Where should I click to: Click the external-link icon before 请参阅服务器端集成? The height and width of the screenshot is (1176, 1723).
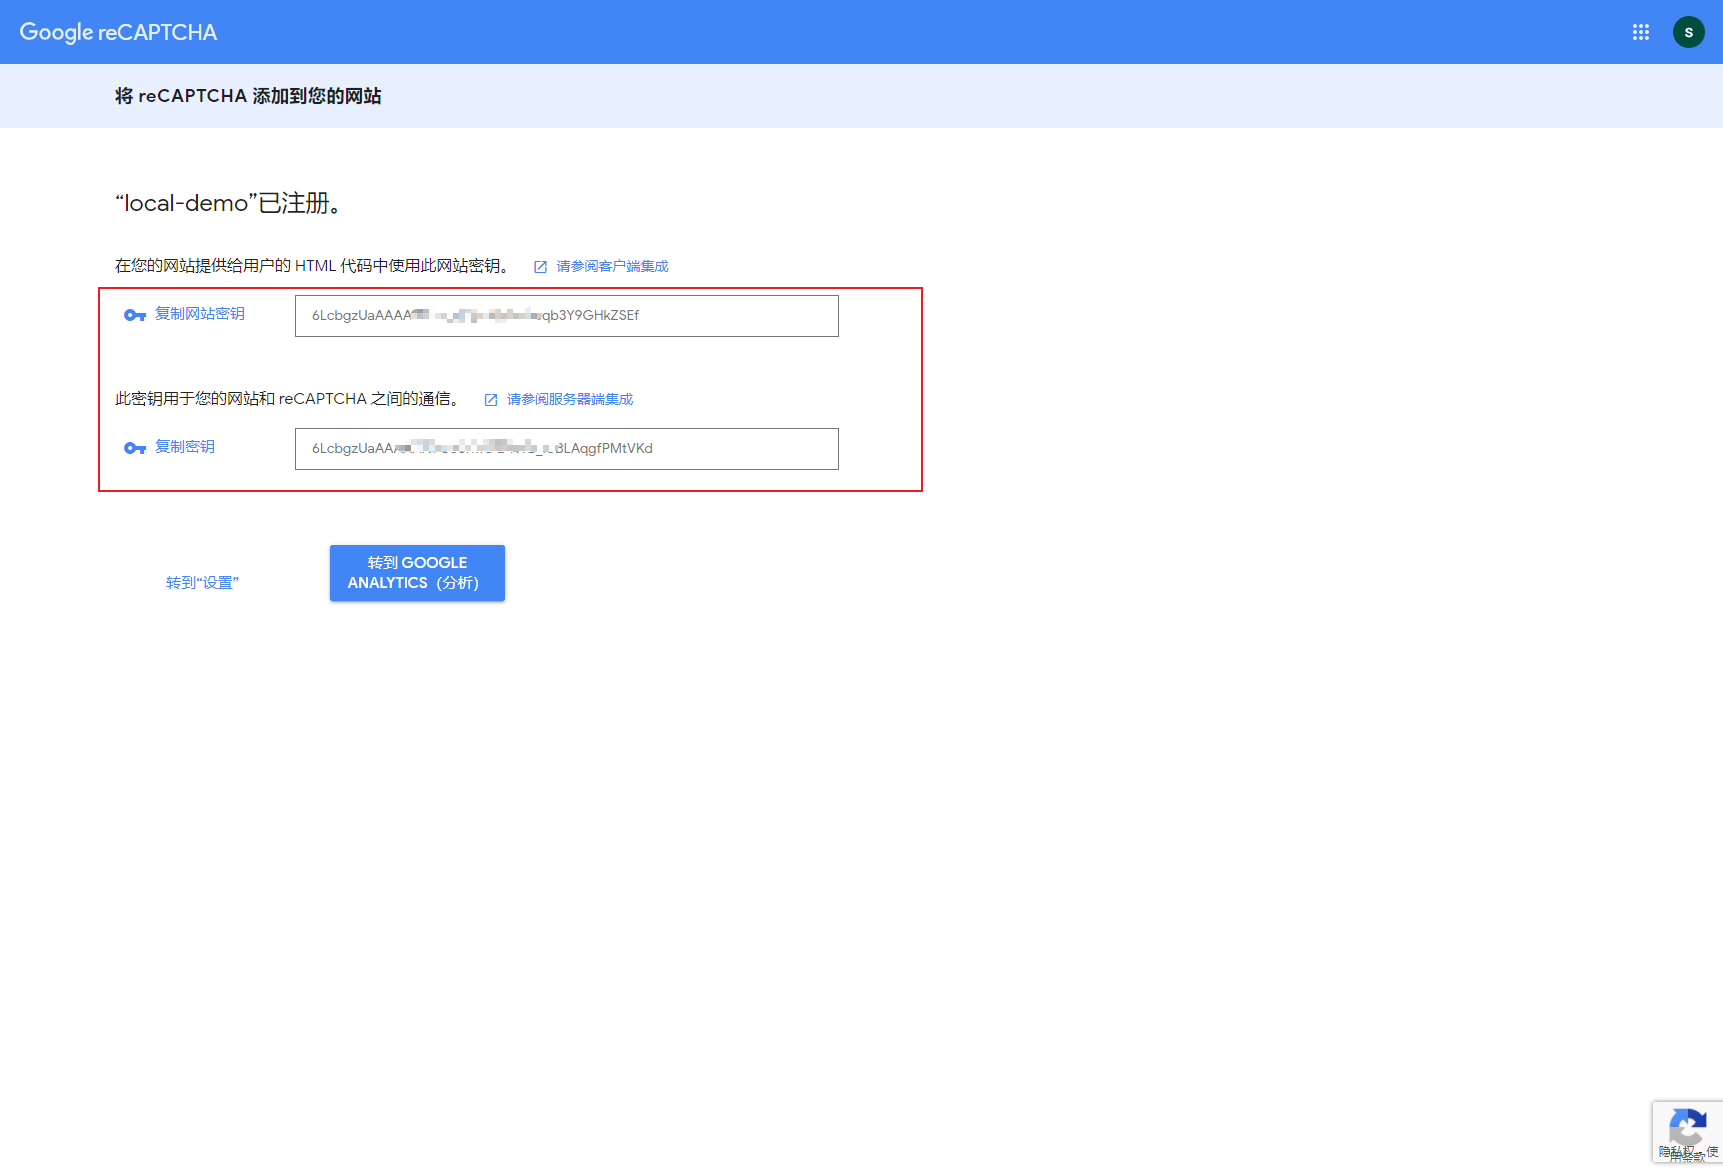(x=491, y=400)
